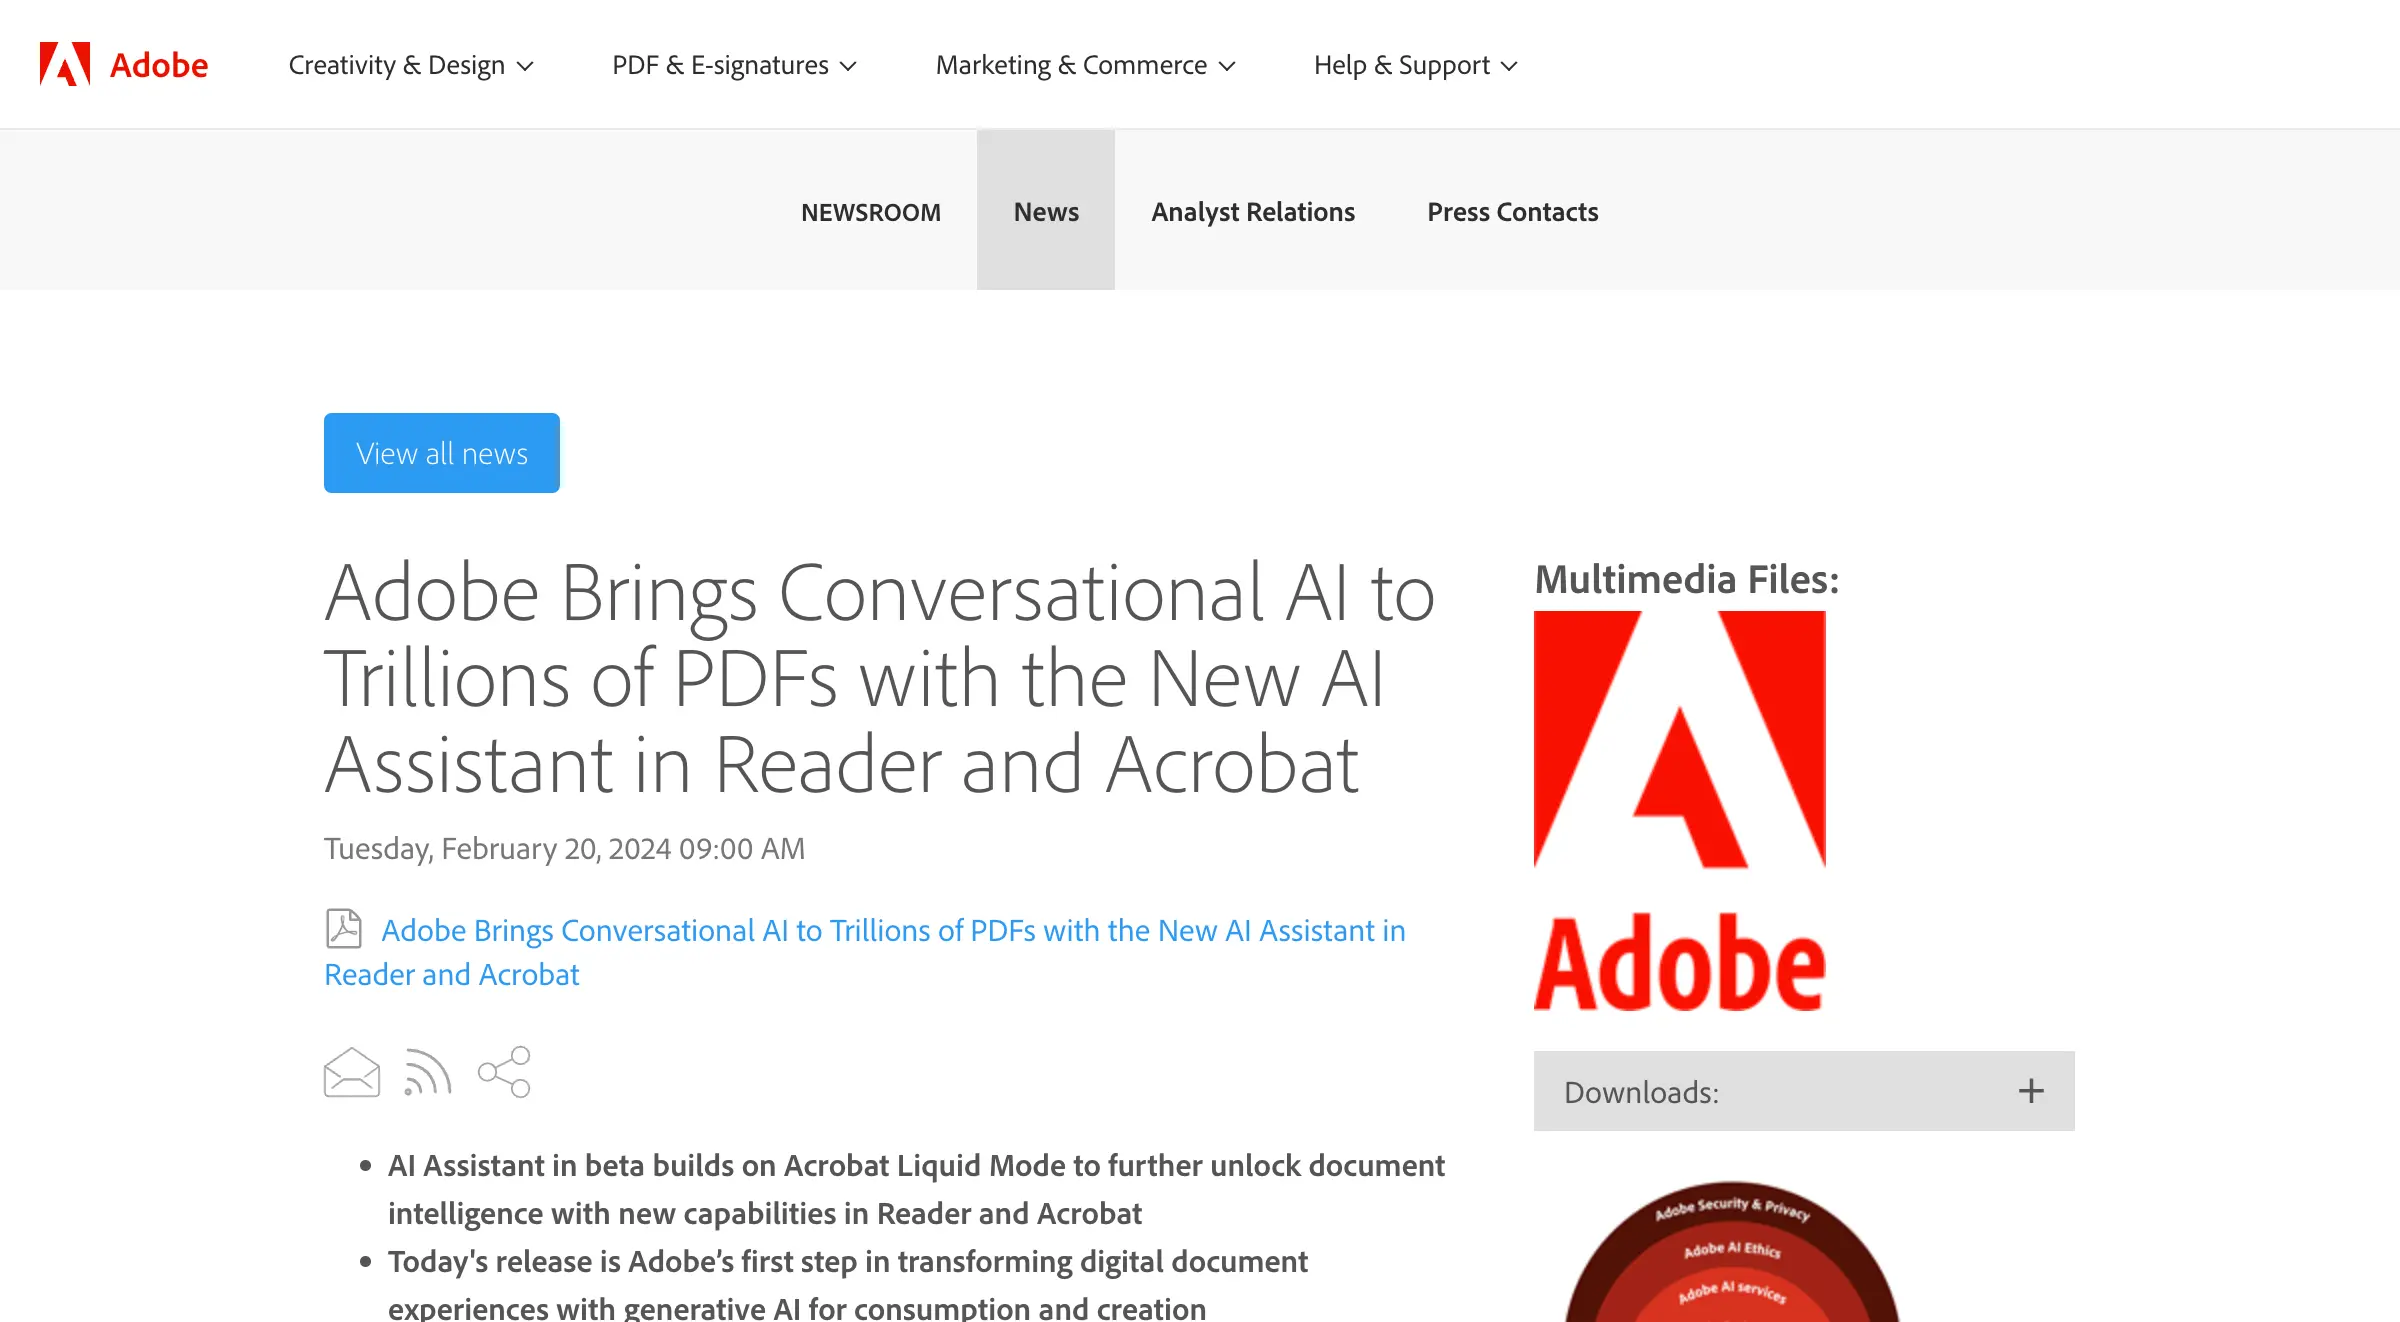The image size is (2400, 1322).
Task: Open the AI Assistant press release PDF link
Action: pyautogui.click(x=865, y=952)
